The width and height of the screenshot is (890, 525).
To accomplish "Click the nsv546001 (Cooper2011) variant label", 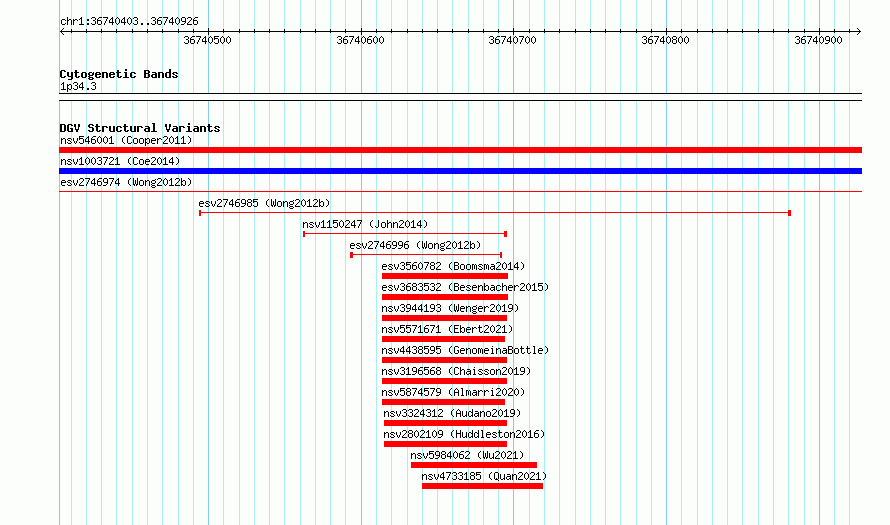I will [126, 140].
